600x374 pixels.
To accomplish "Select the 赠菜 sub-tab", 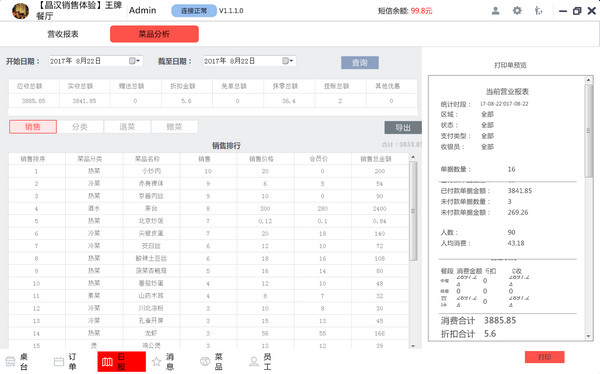I will click(x=174, y=127).
